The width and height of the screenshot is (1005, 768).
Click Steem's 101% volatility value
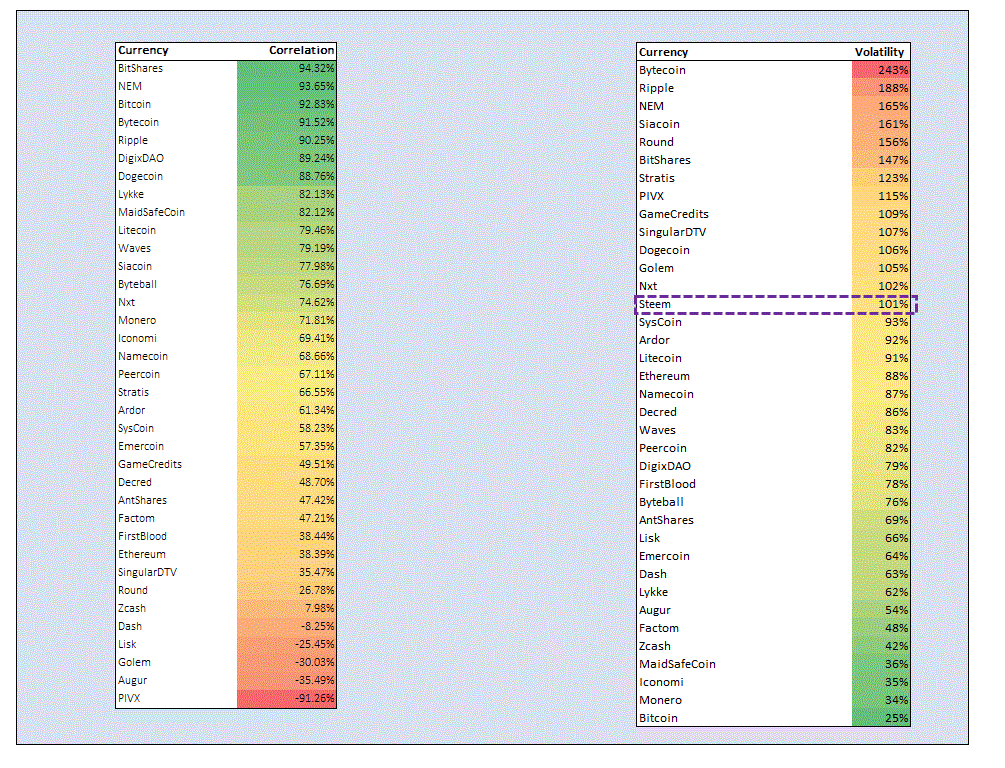(x=893, y=304)
